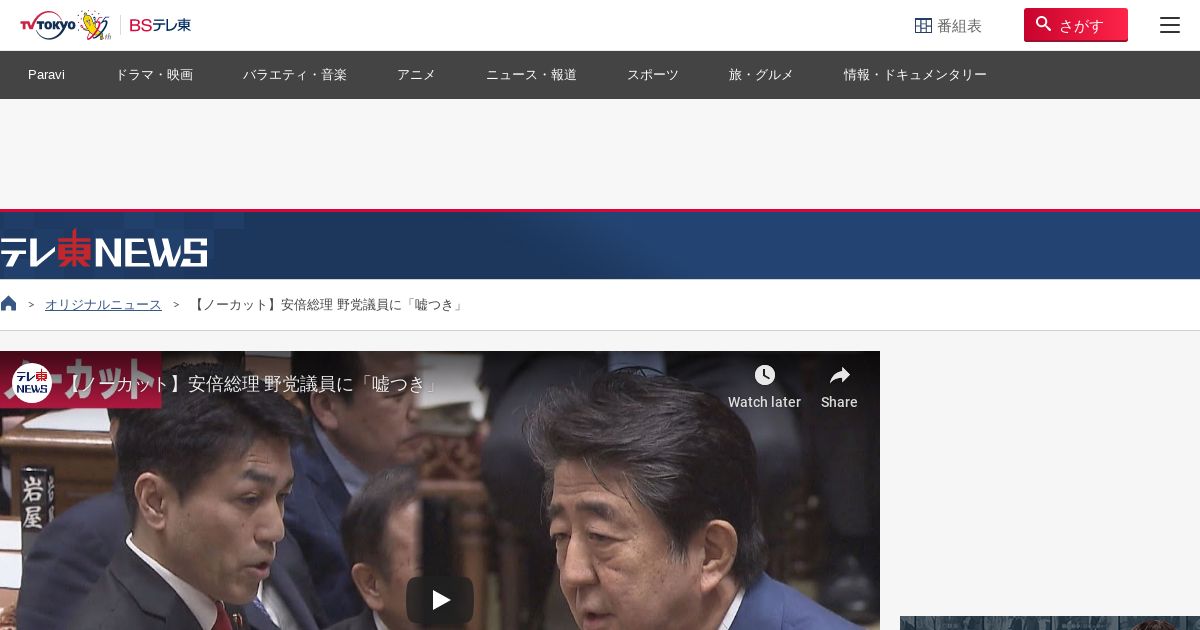The image size is (1200, 630).
Task: Select the スポーツ menu item
Action: [x=653, y=75]
